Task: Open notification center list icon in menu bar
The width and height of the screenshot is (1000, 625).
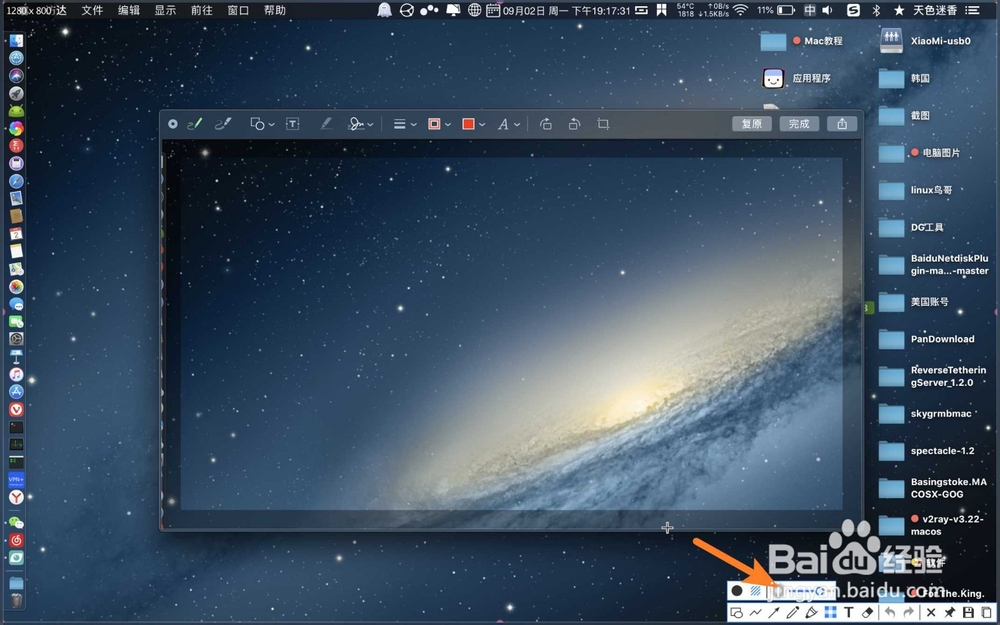Action: 972,10
